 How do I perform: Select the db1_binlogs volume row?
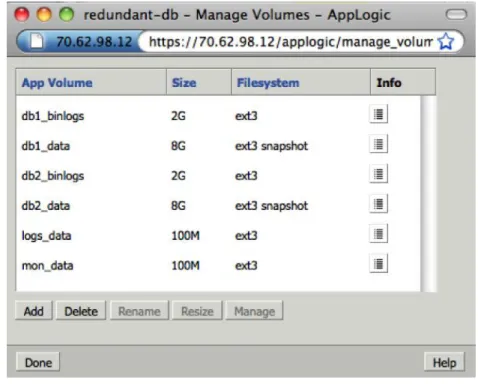click(x=218, y=116)
